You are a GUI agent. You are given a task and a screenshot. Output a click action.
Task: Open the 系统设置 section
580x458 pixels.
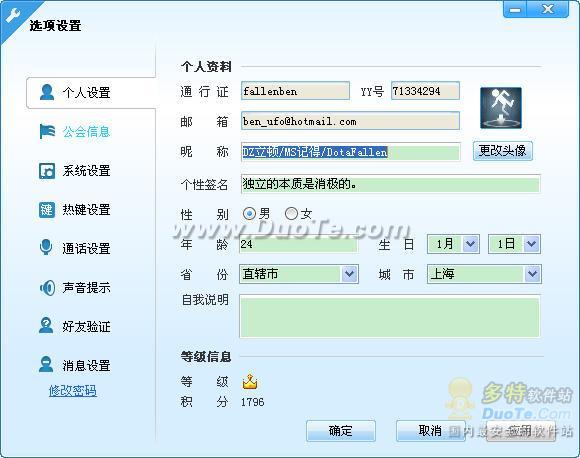(x=87, y=171)
